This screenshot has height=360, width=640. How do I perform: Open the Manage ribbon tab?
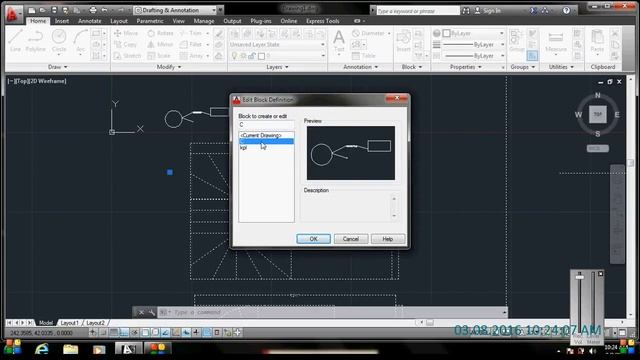click(204, 21)
